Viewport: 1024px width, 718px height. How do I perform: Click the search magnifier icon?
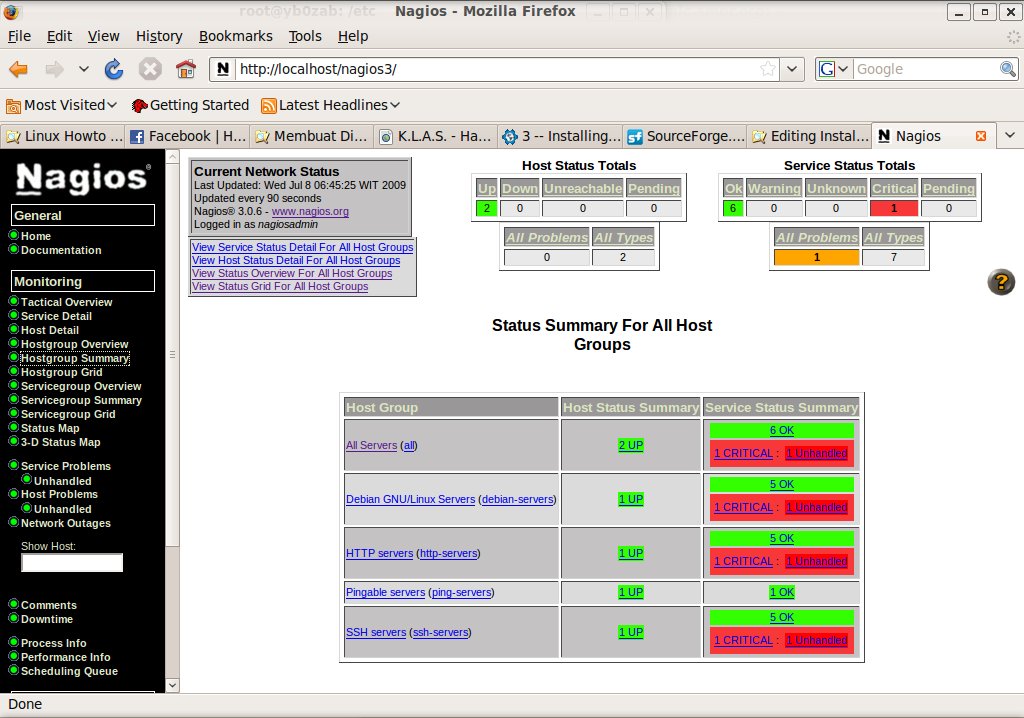[1008, 69]
